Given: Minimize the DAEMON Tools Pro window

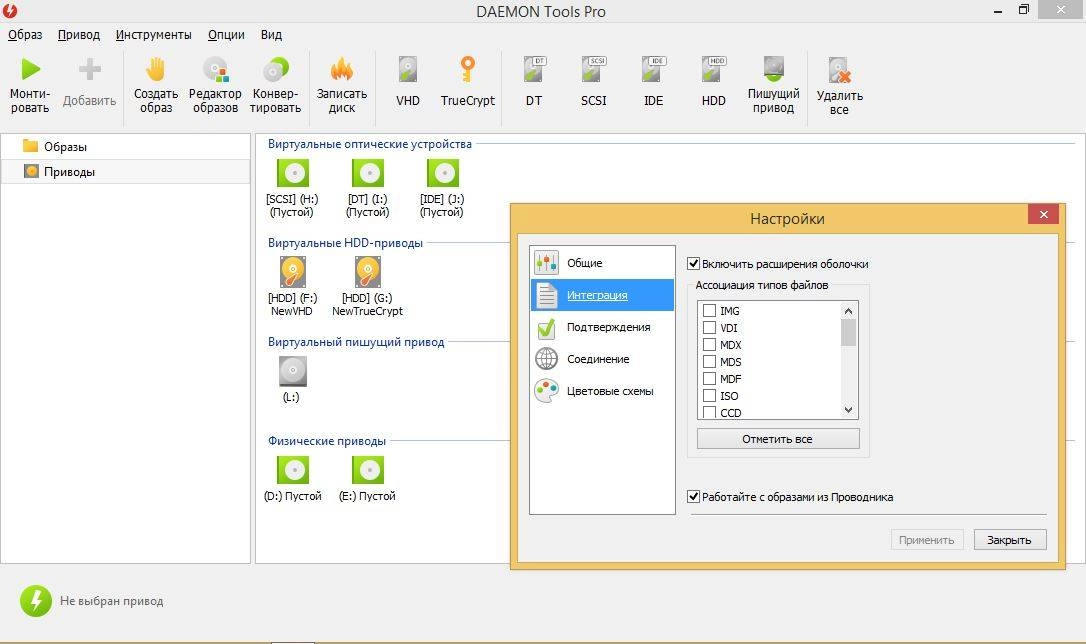Looking at the screenshot, I should coord(998,11).
